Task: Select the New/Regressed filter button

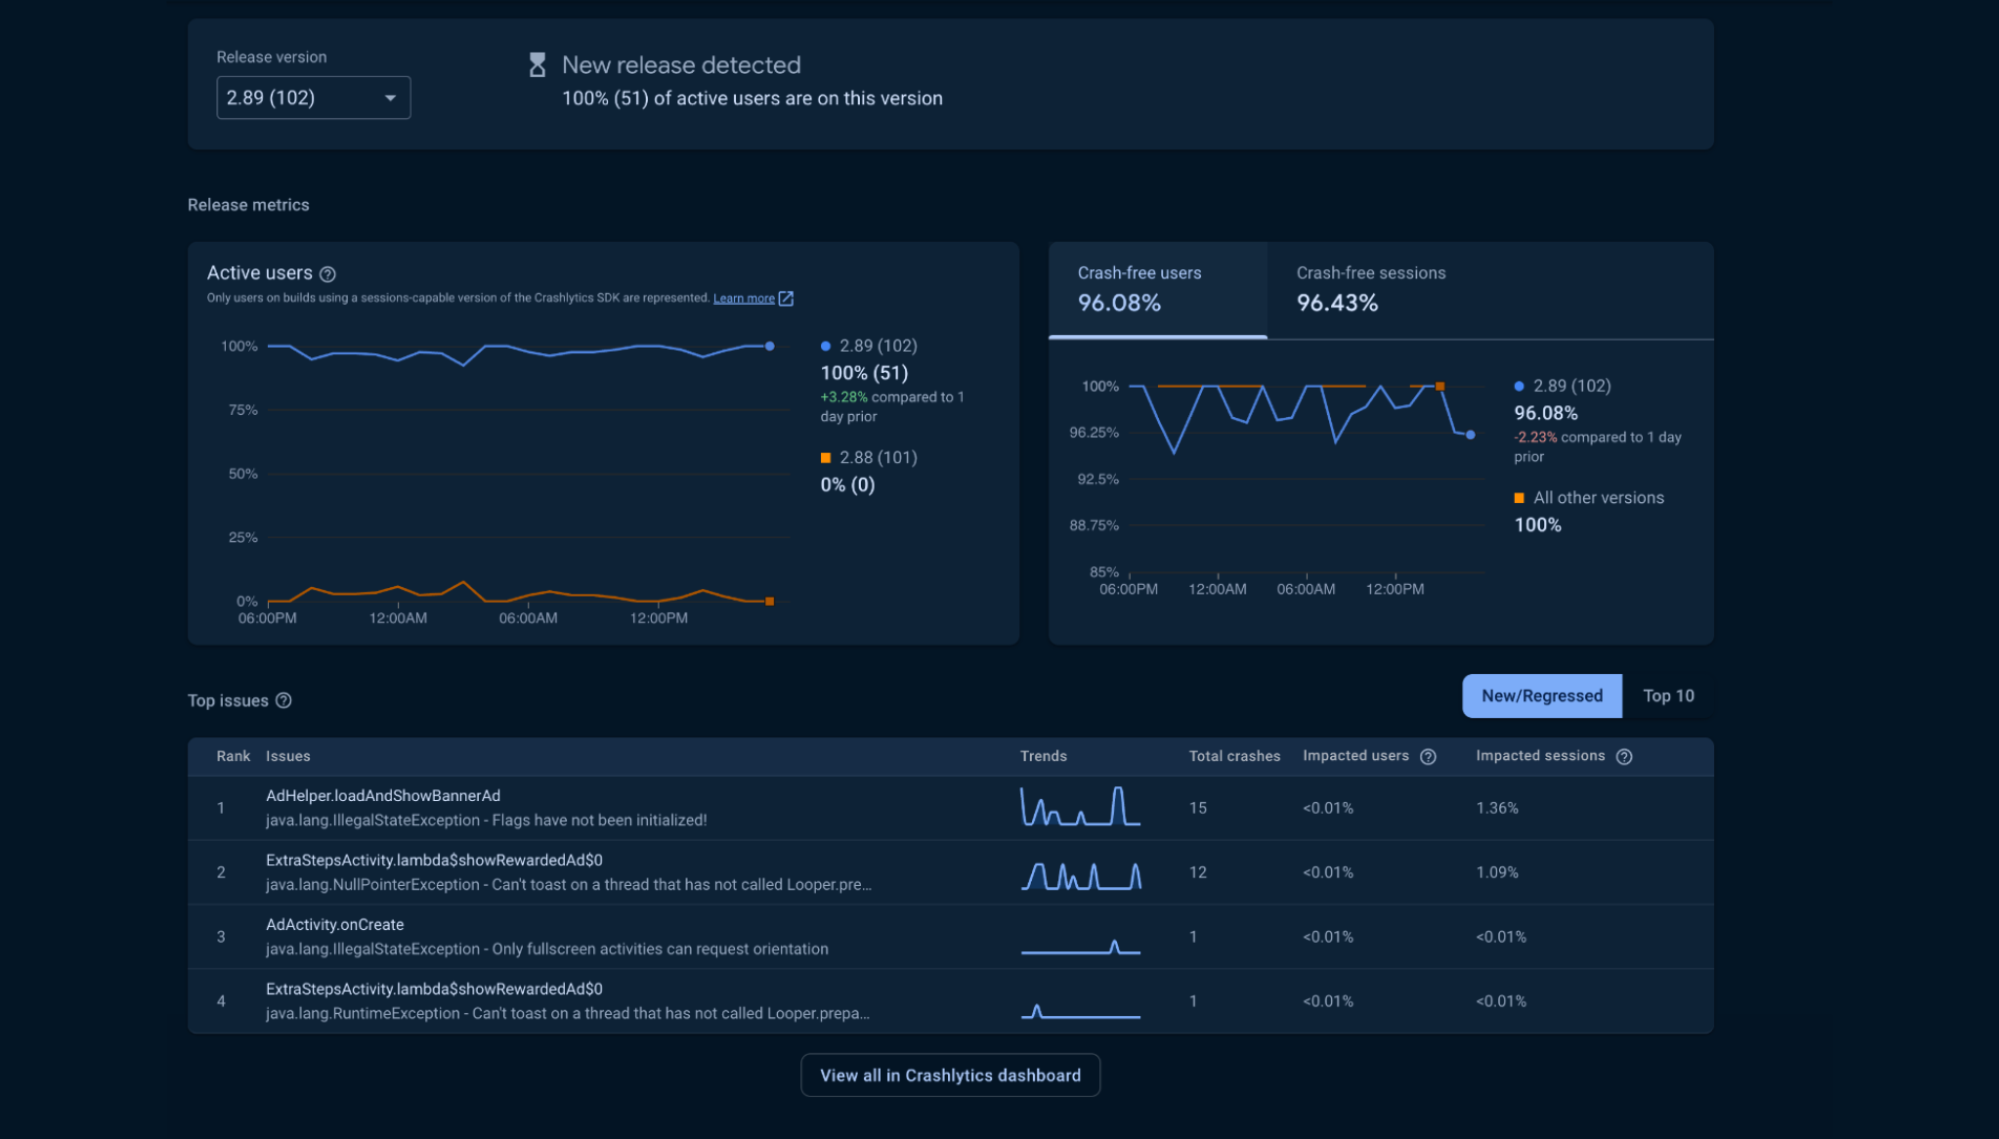Action: [x=1542, y=696]
